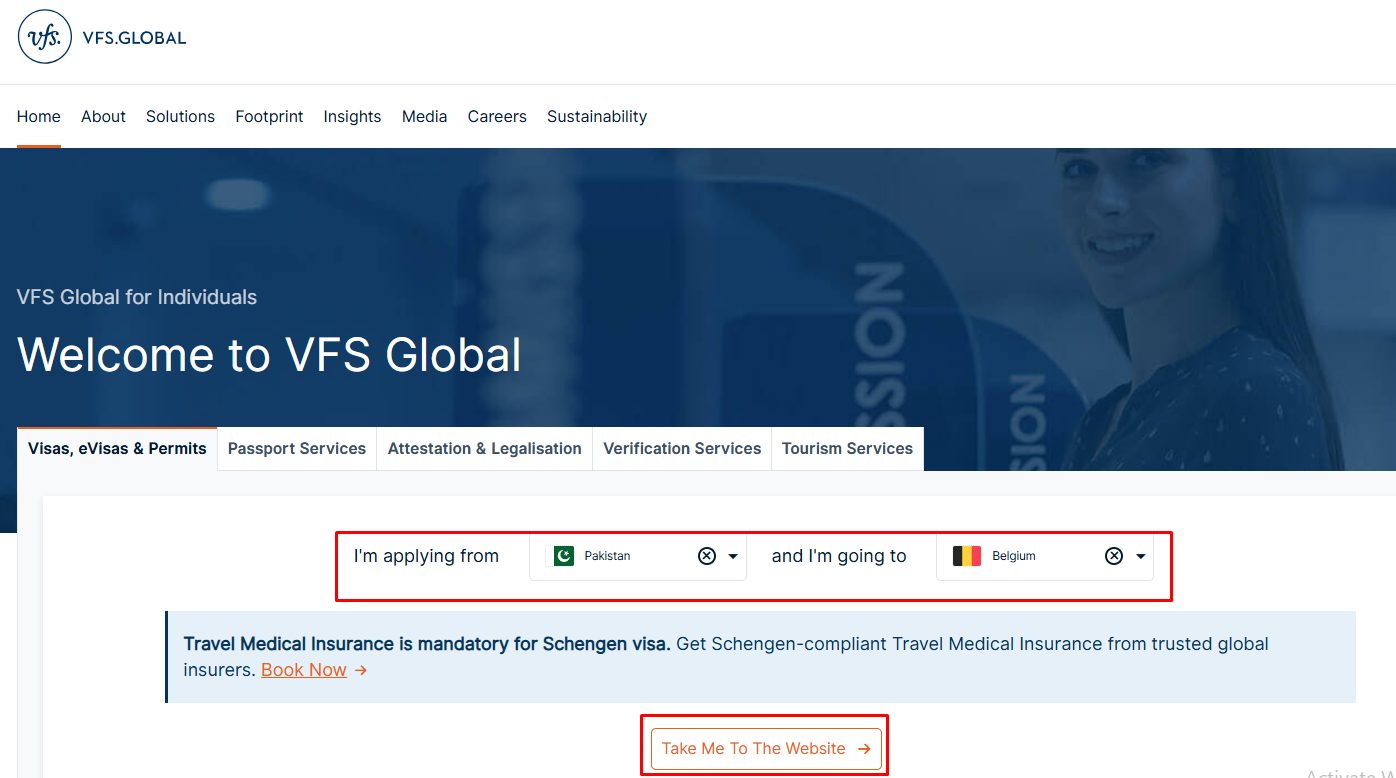Viewport: 1396px width, 778px height.
Task: Follow the Book Now insurance link
Action: click(304, 670)
